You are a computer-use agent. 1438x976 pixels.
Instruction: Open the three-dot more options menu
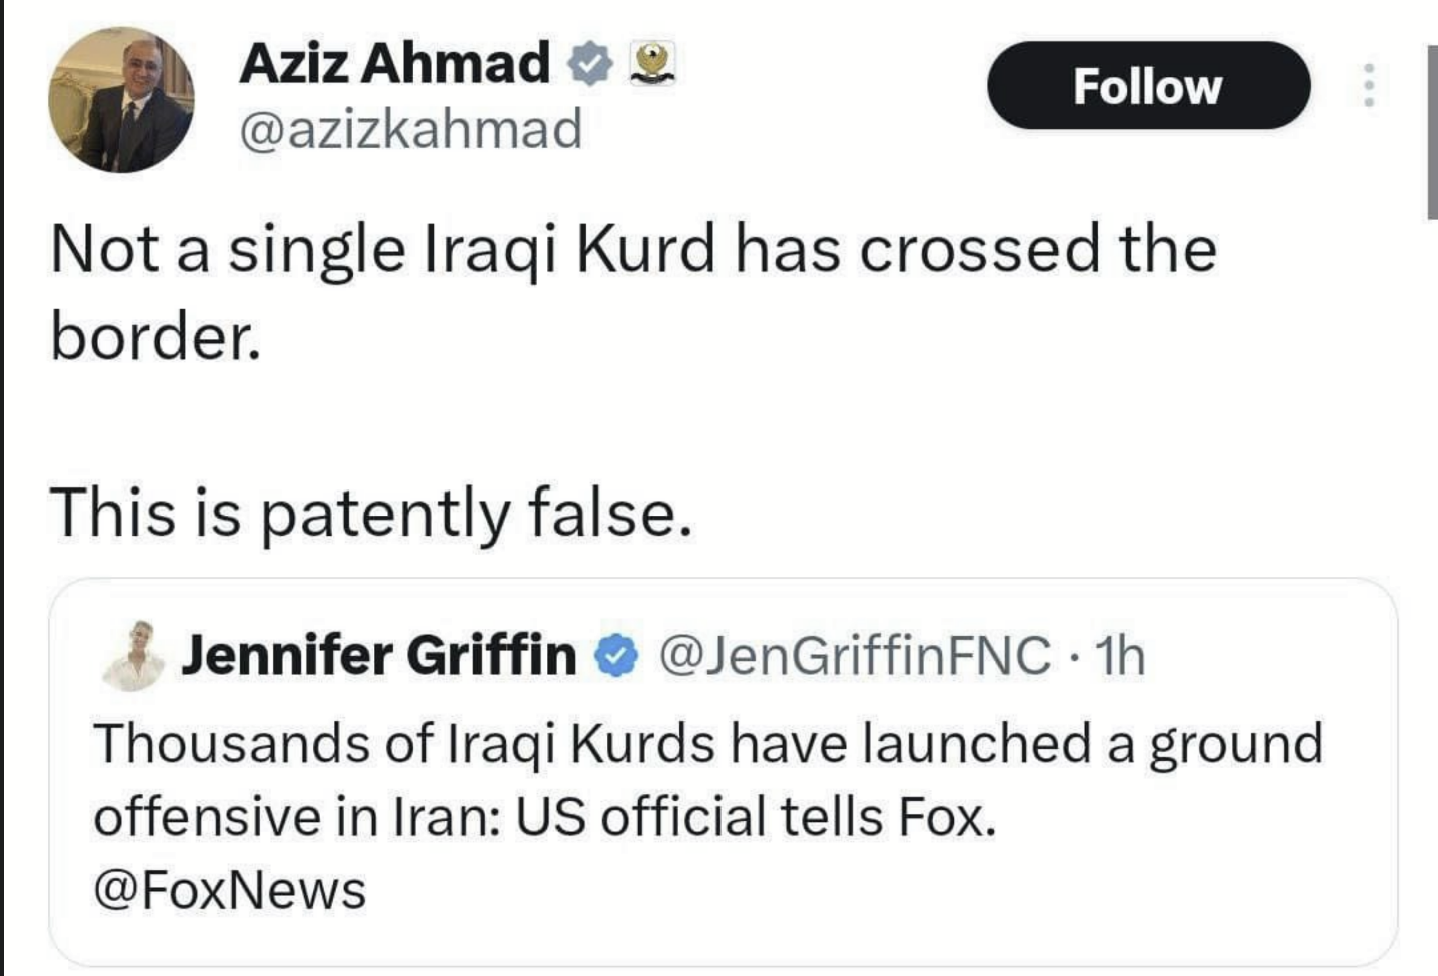pyautogui.click(x=1369, y=86)
